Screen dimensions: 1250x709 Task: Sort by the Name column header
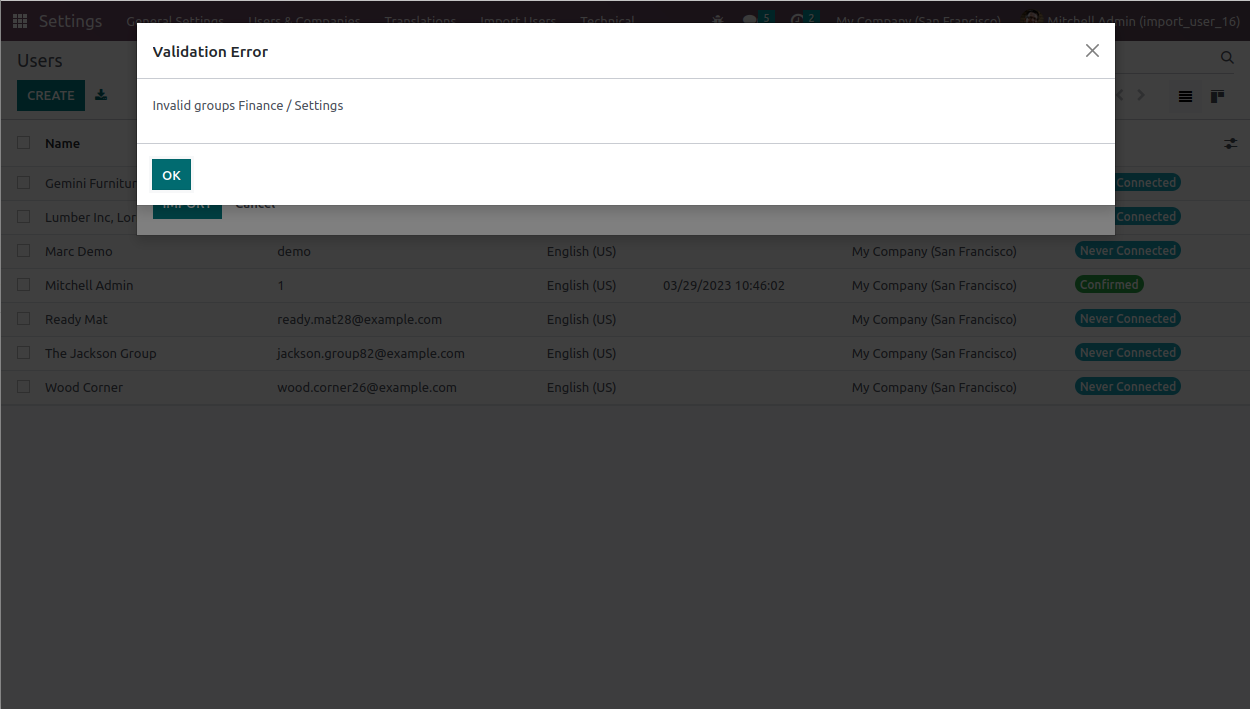tap(62, 144)
